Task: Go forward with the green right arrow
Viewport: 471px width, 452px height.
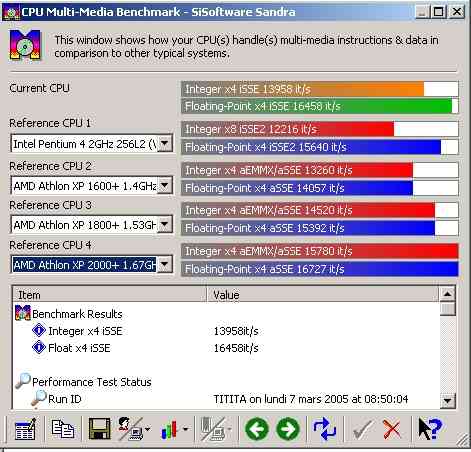Action: coord(288,429)
